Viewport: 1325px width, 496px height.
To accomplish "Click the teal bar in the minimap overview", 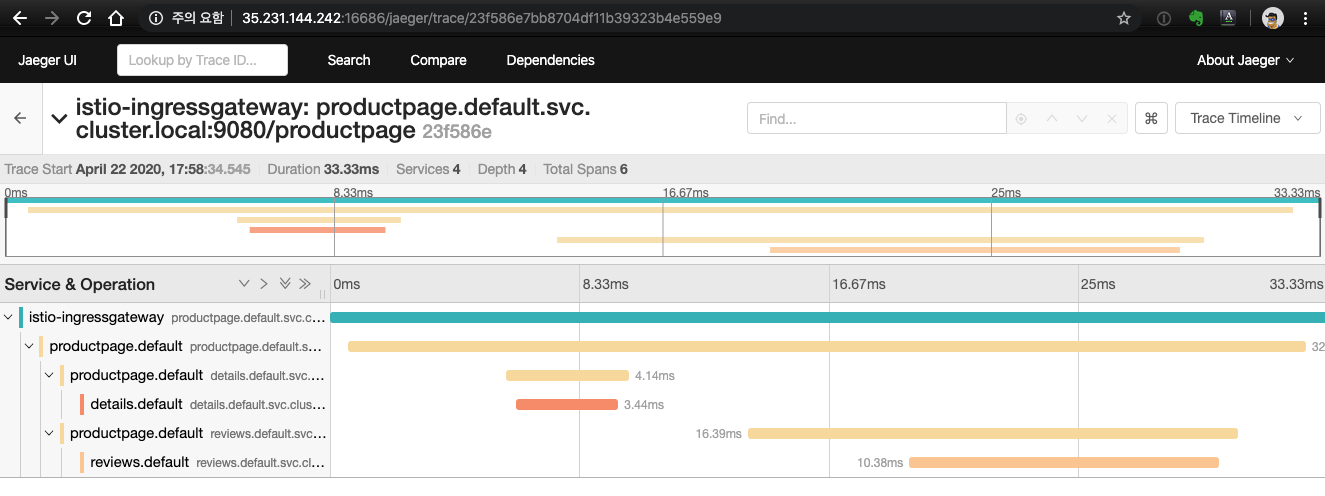I will pos(662,200).
